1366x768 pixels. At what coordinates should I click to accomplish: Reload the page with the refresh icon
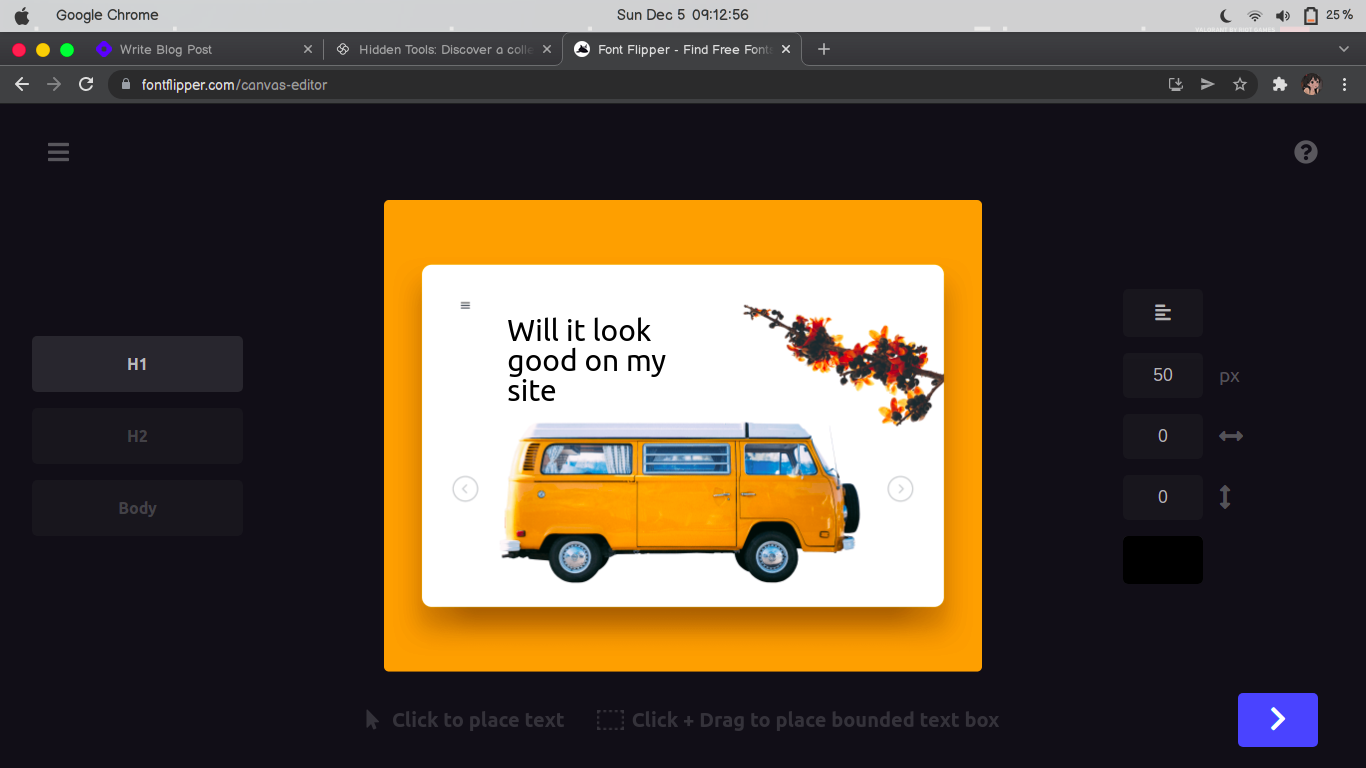click(x=86, y=85)
